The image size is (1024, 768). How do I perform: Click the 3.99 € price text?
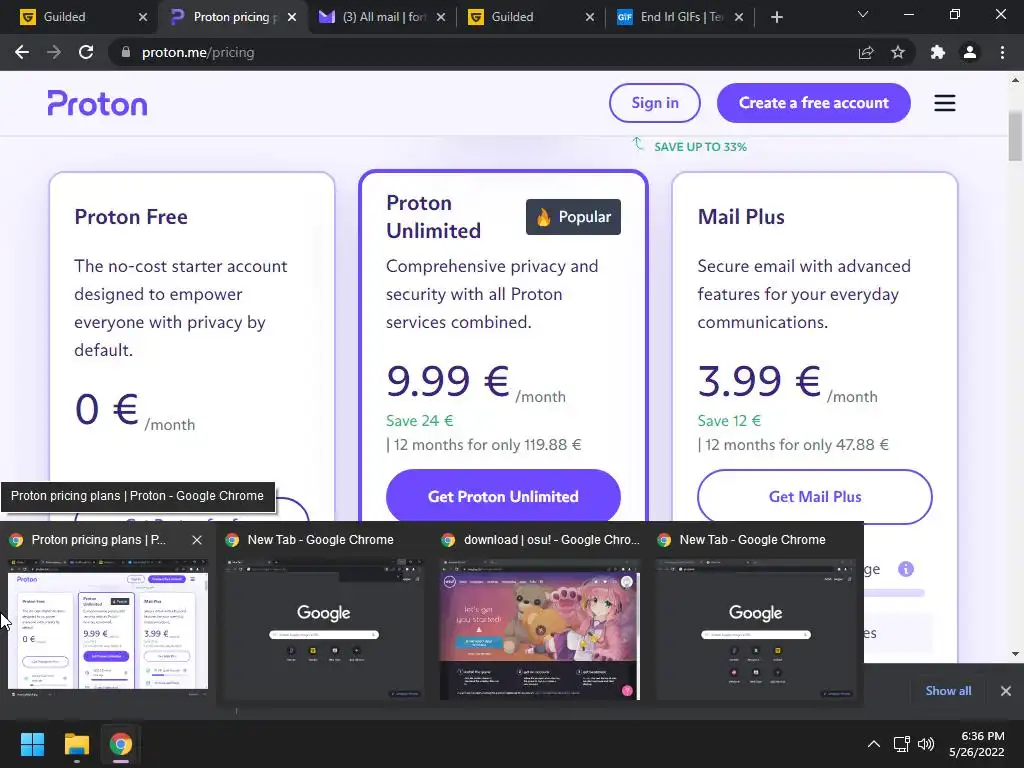pos(759,381)
